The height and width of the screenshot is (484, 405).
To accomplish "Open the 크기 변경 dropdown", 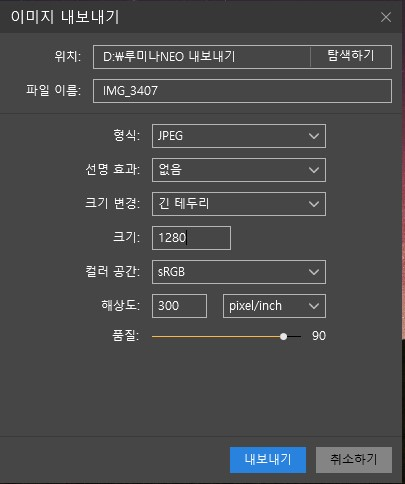I will pos(239,204).
